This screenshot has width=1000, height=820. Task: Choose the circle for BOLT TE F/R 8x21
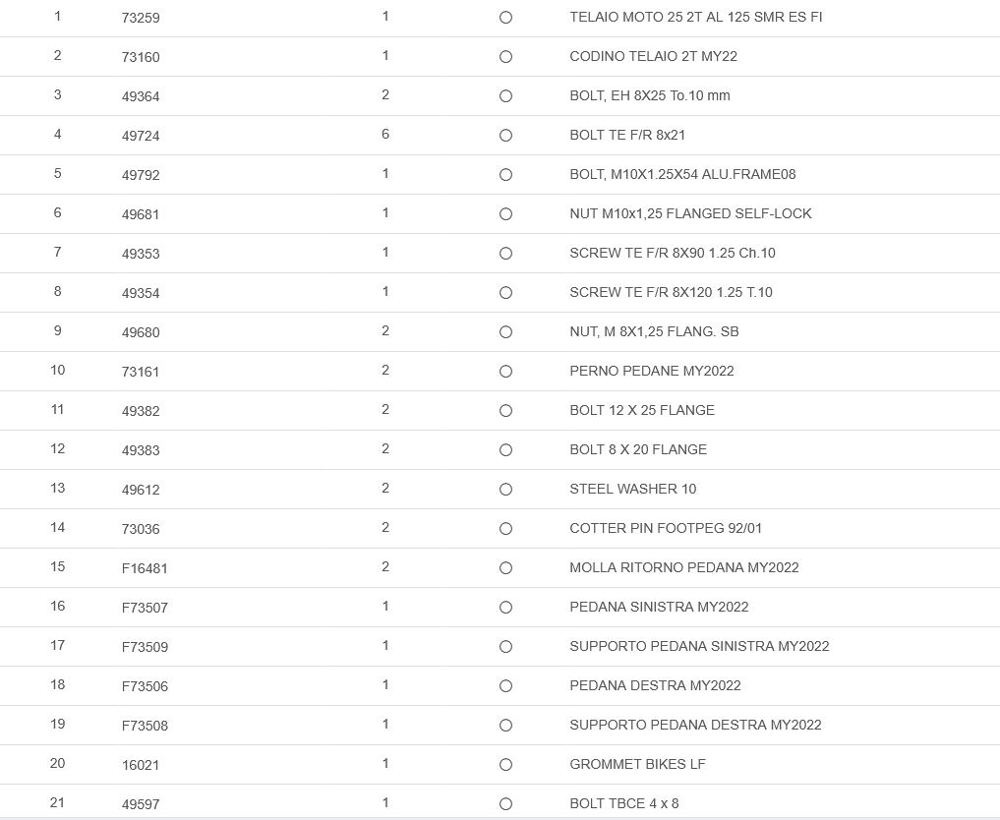tap(505, 136)
